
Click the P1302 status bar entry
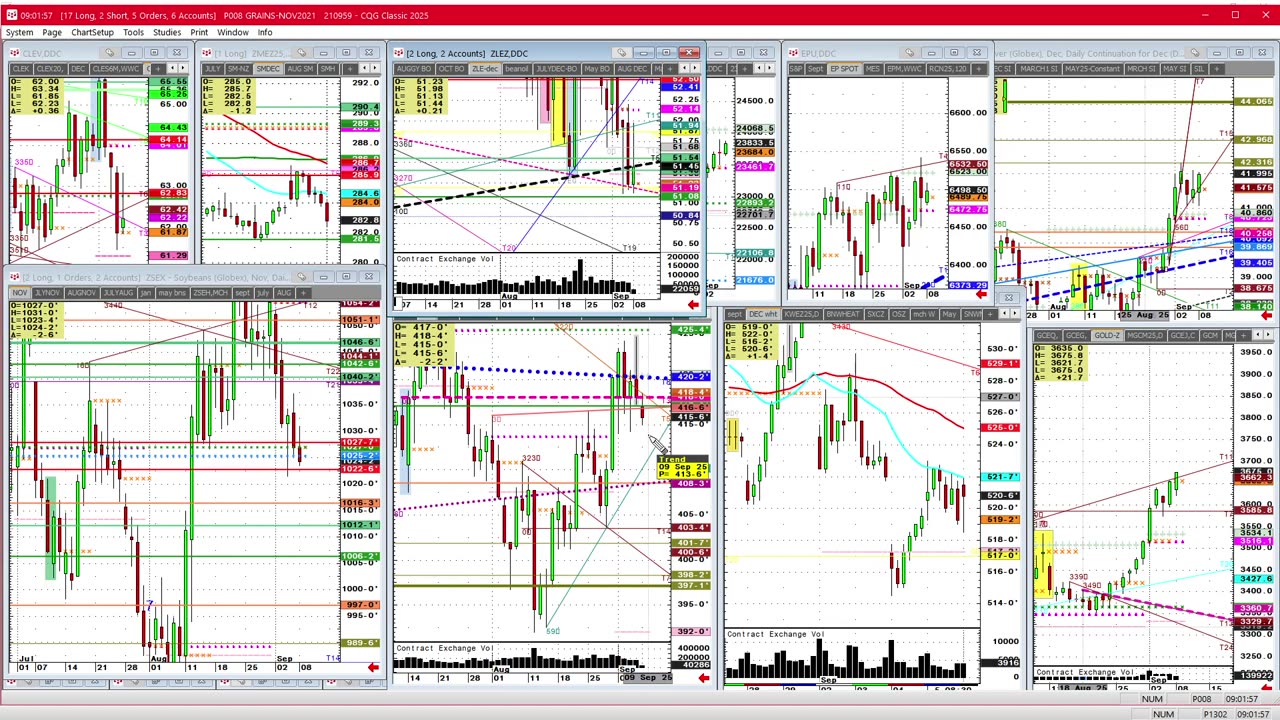[1216, 714]
